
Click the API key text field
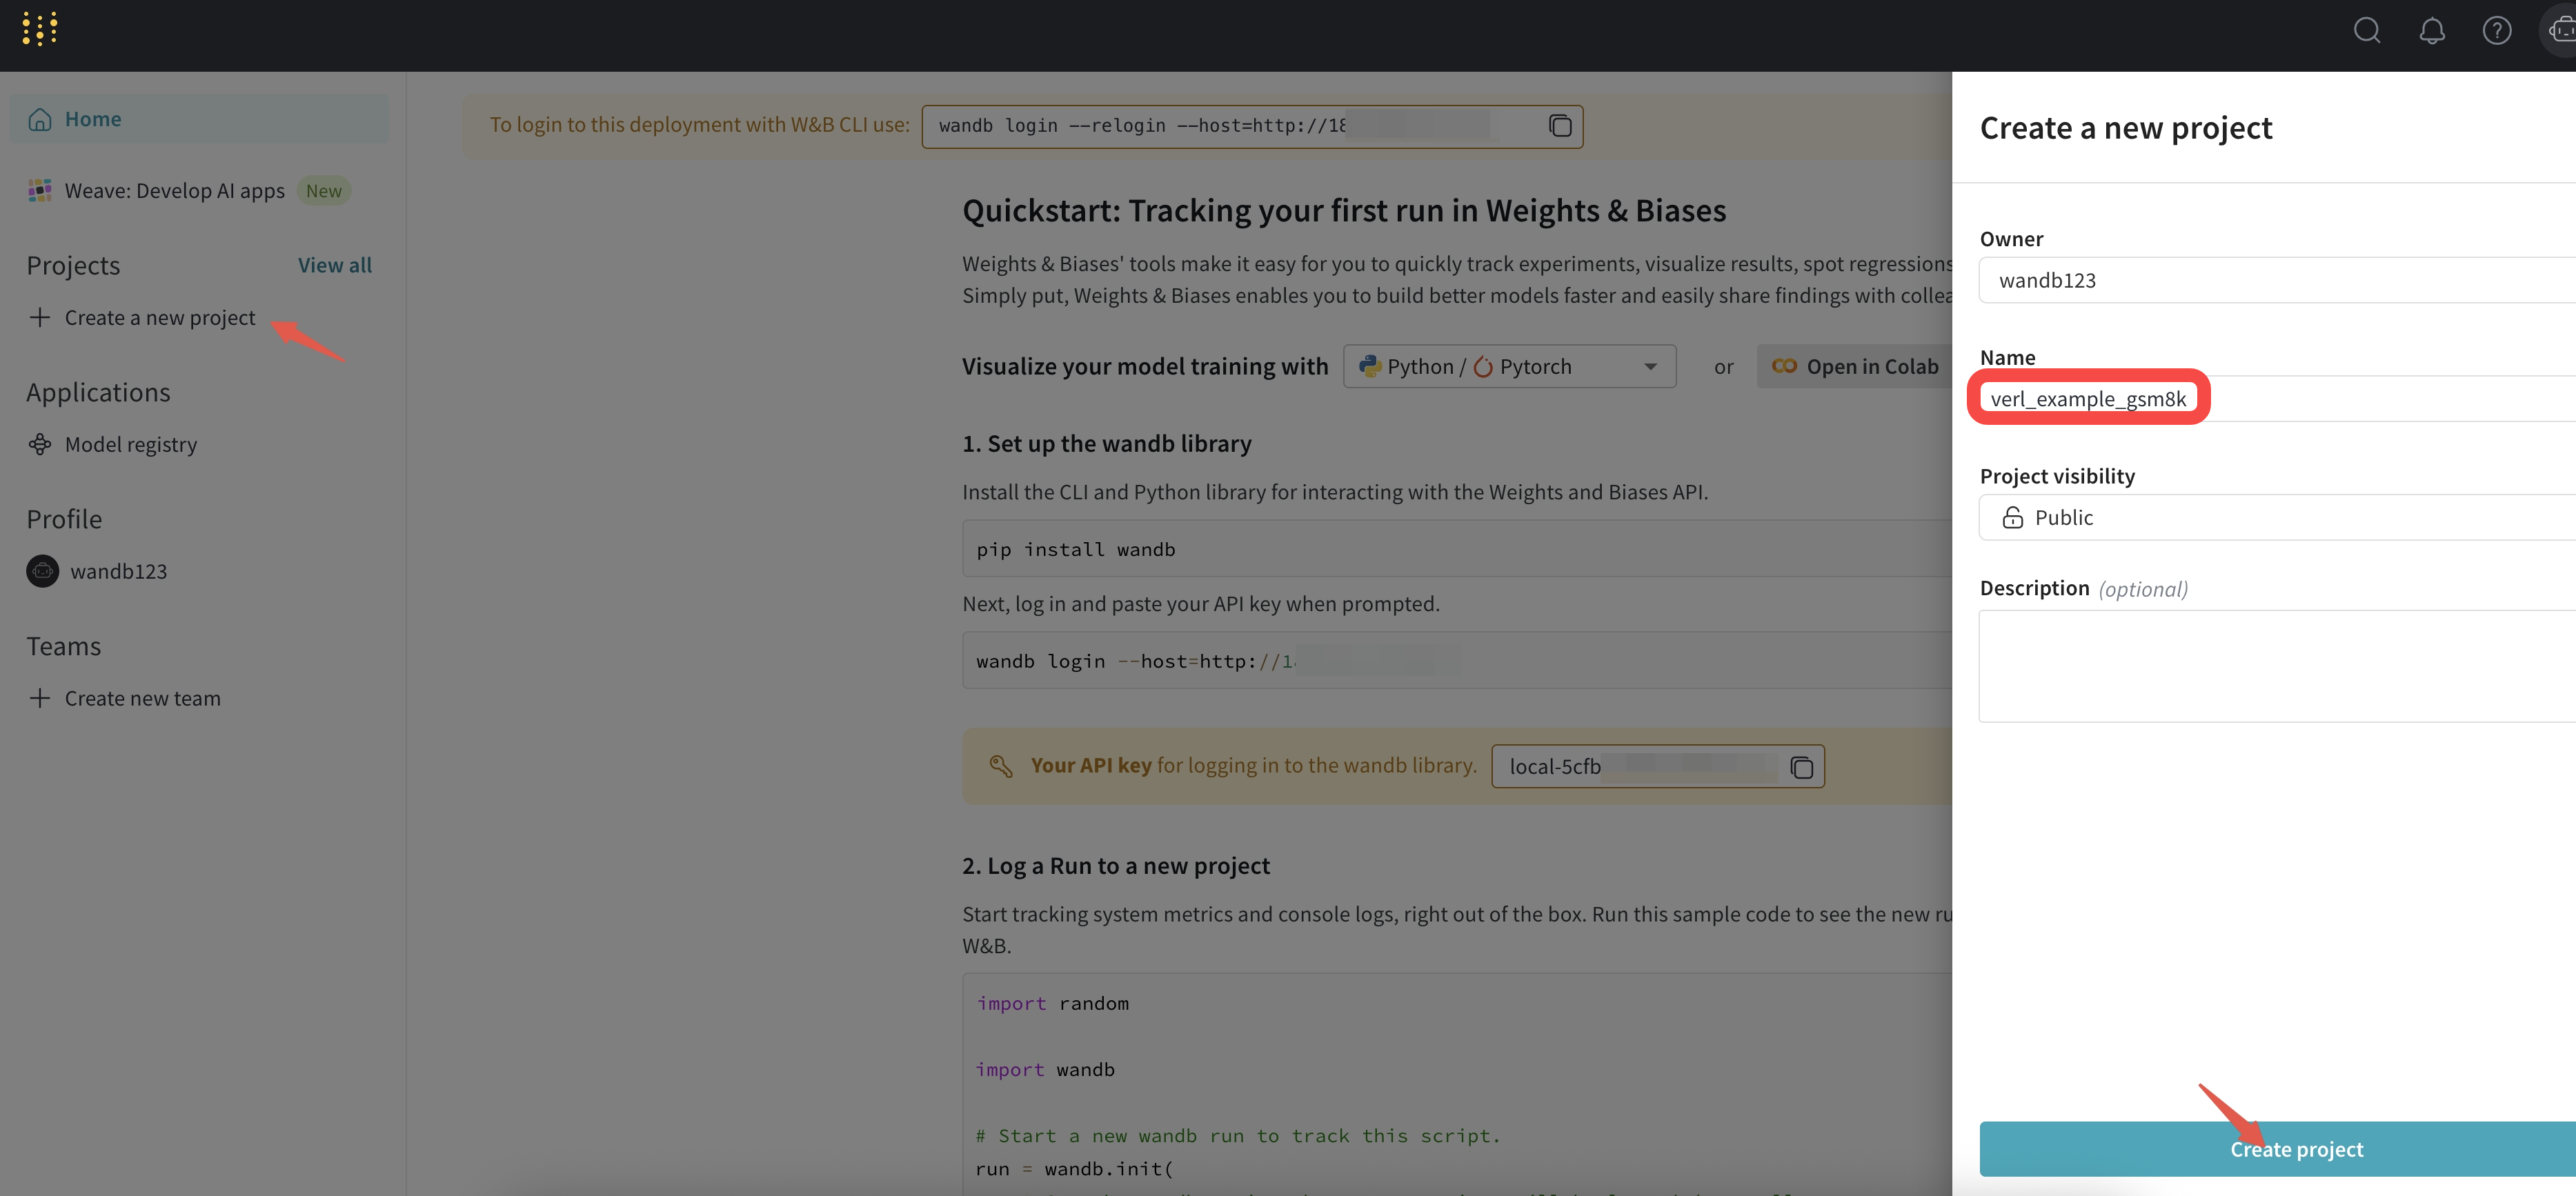pyautogui.click(x=1657, y=767)
